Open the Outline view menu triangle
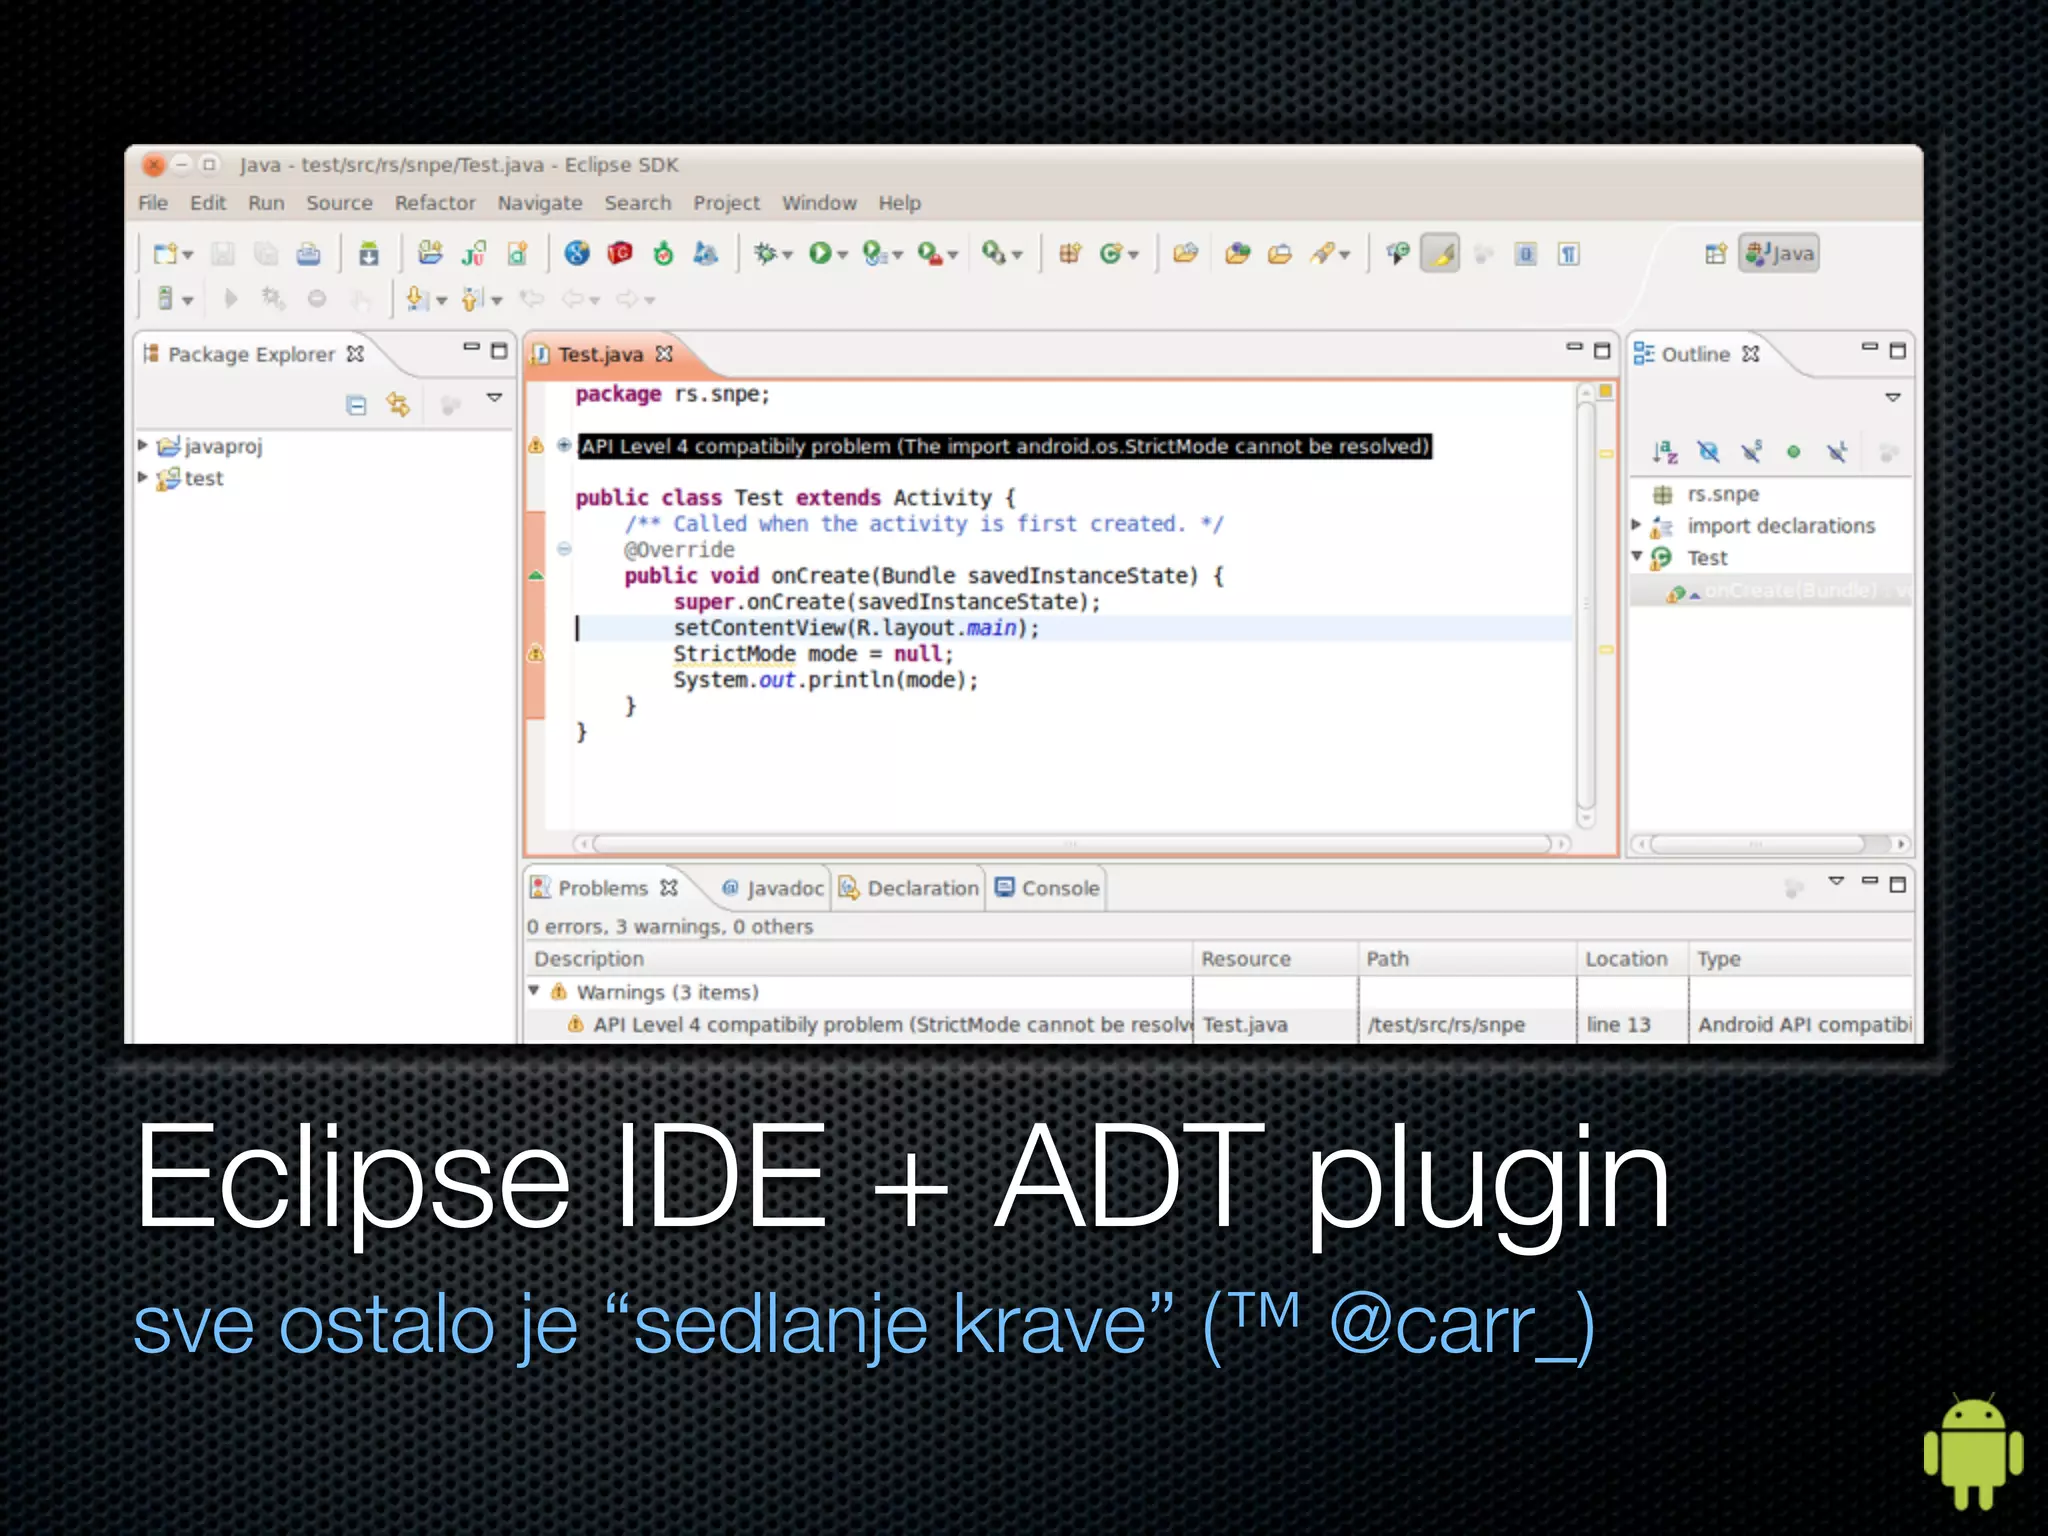The image size is (2048, 1536). tap(1893, 397)
